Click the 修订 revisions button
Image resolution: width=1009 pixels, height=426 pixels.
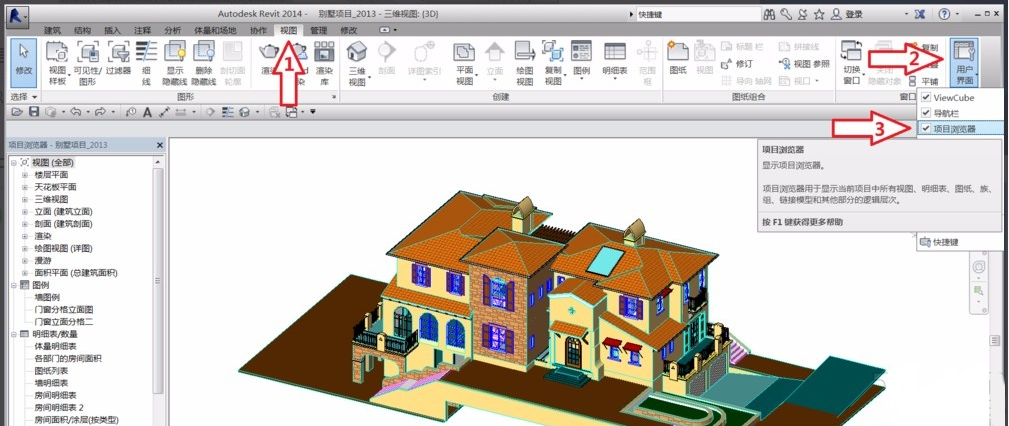pos(737,64)
